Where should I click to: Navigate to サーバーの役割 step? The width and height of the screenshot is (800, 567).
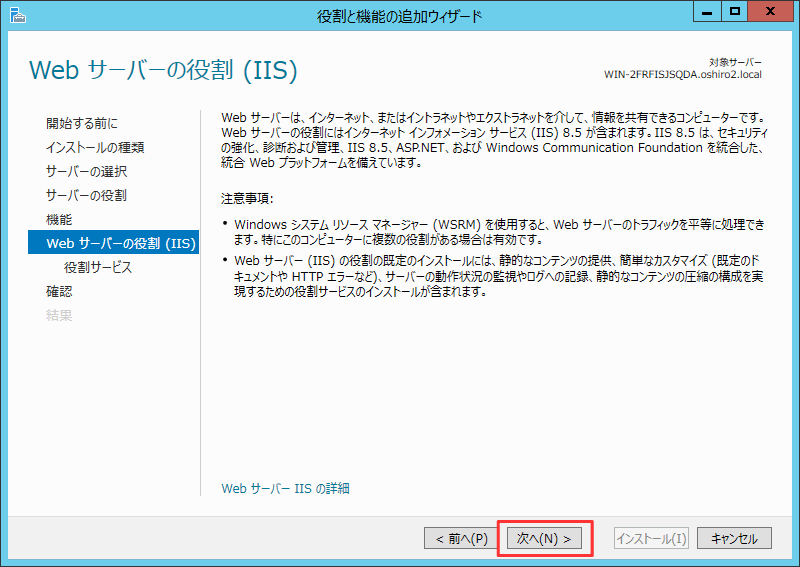[x=86, y=195]
